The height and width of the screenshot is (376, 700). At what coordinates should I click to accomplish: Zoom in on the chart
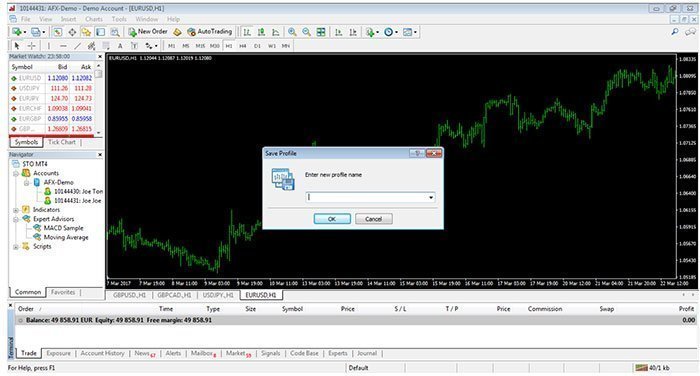[x=292, y=32]
